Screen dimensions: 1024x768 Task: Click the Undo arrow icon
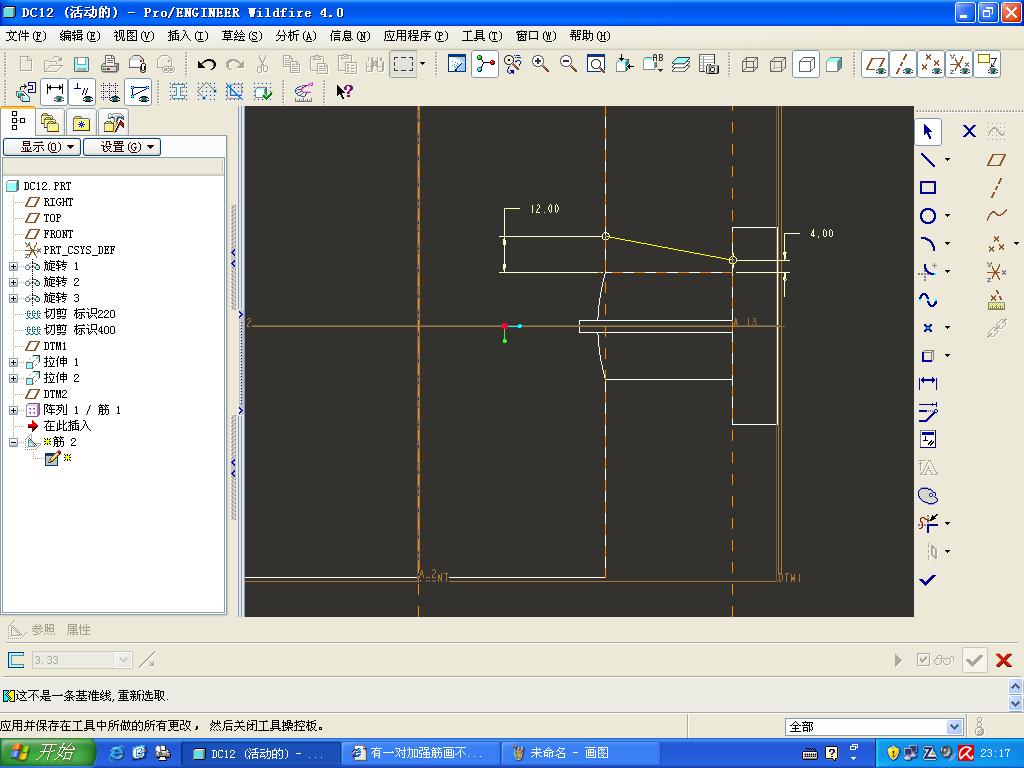click(207, 64)
